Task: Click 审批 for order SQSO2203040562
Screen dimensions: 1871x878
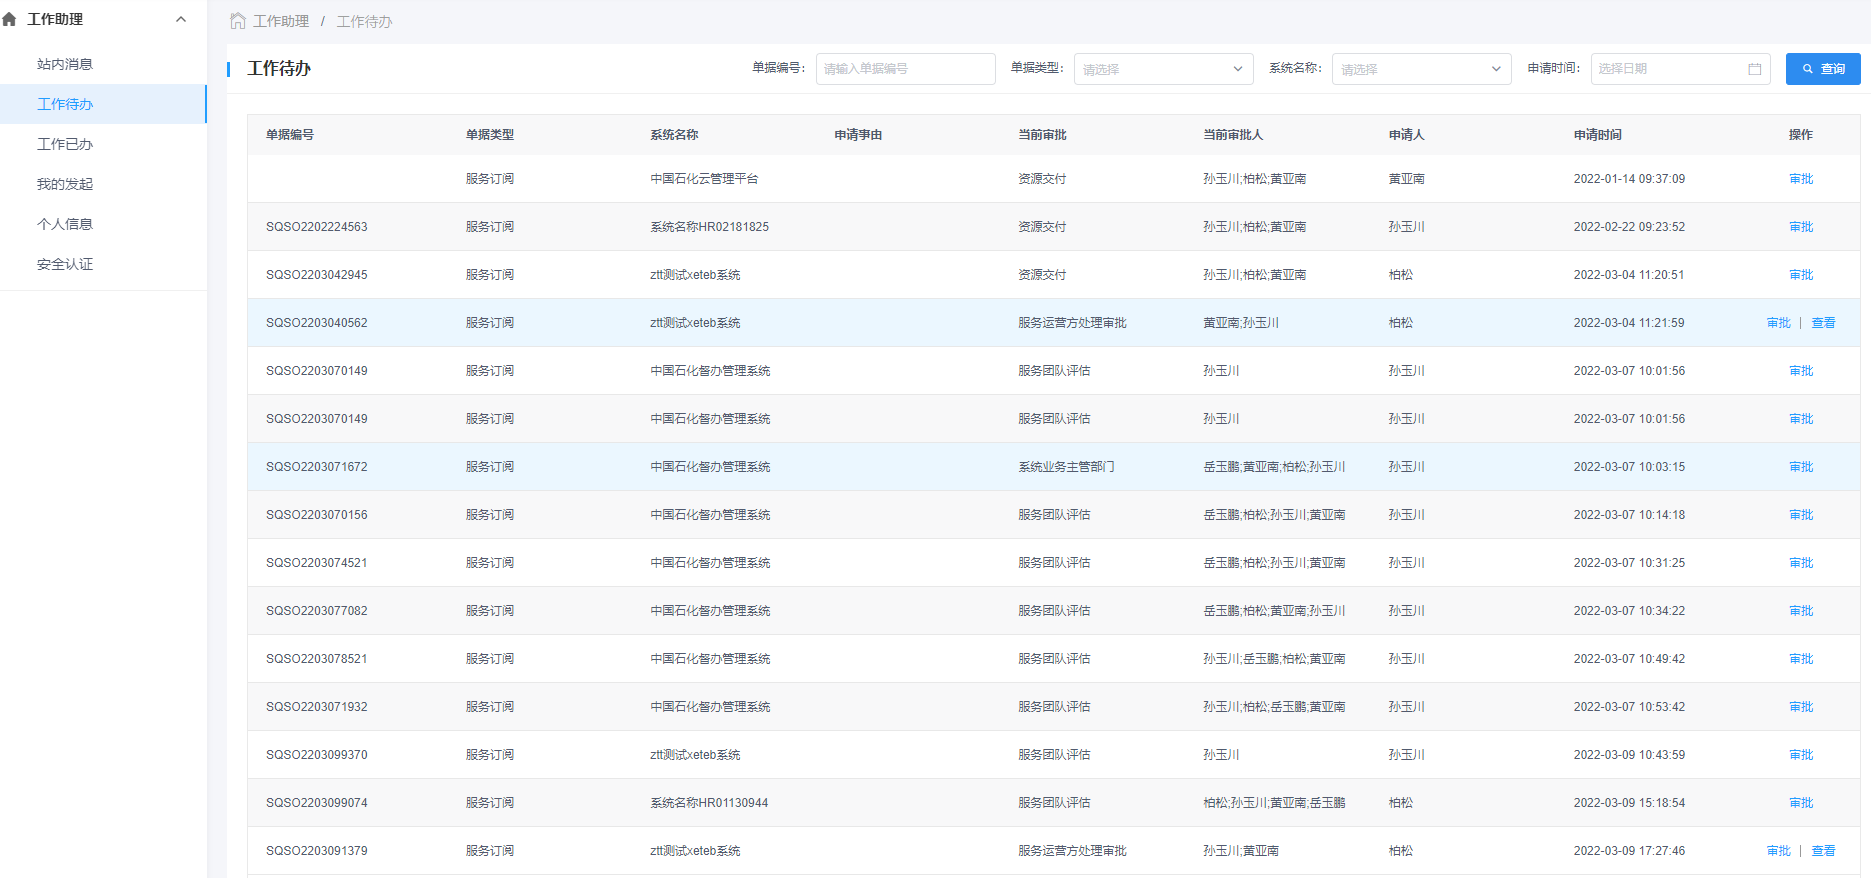Action: click(x=1779, y=323)
